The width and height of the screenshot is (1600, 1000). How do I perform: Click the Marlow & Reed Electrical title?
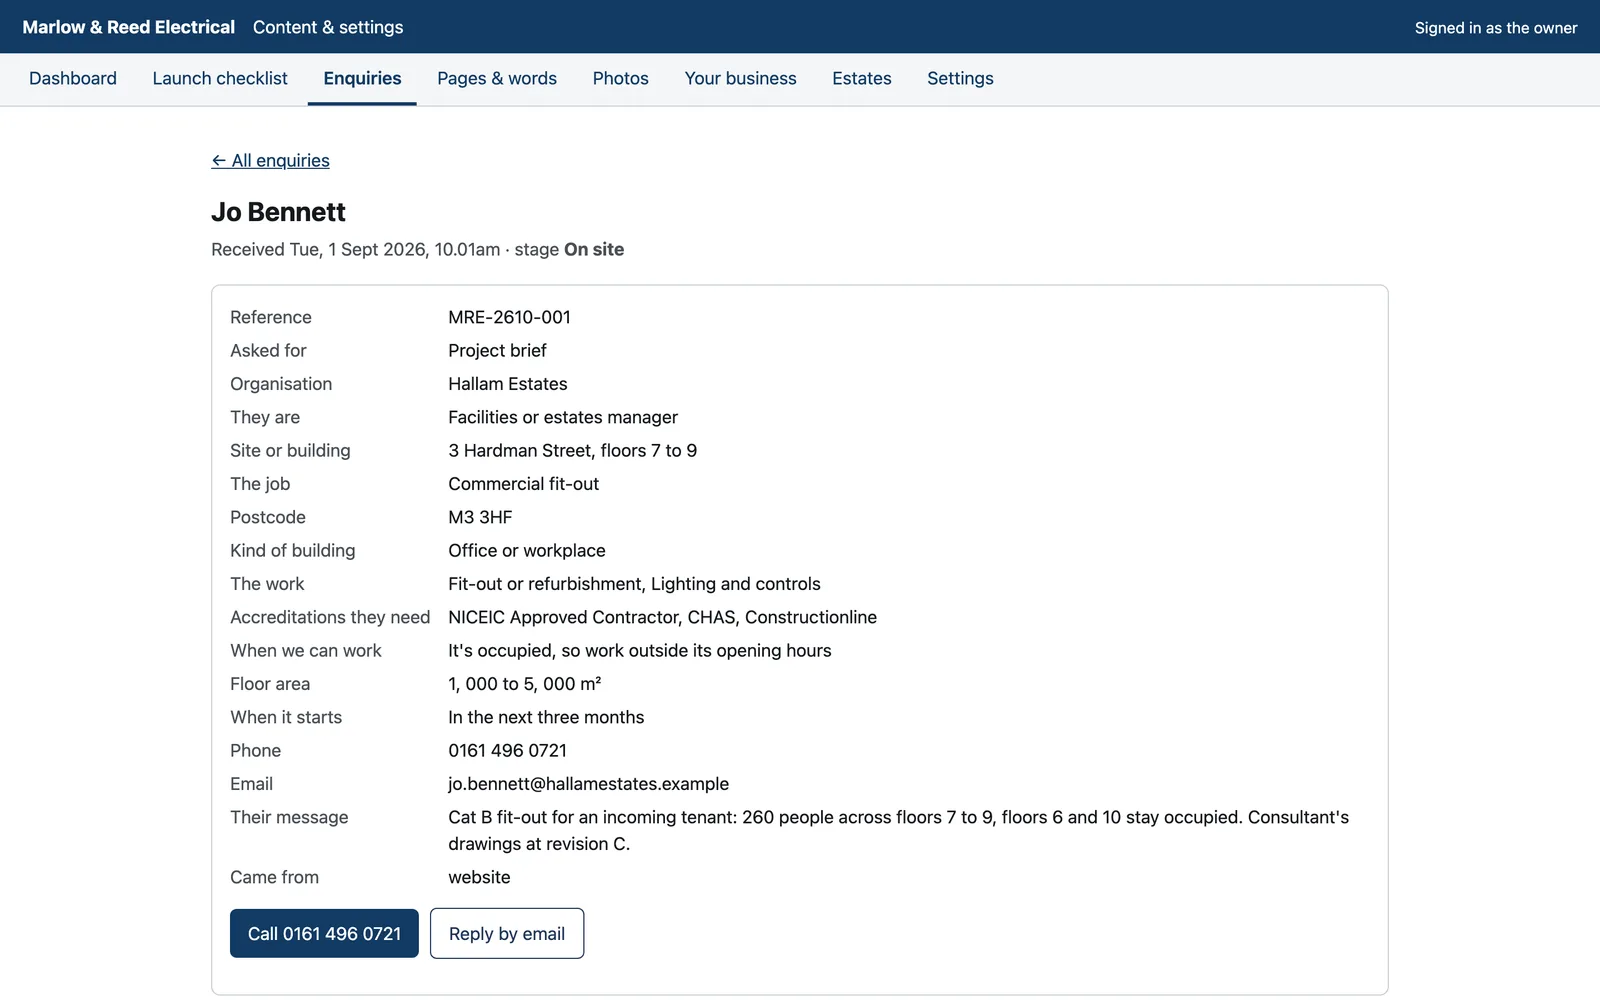(x=129, y=27)
